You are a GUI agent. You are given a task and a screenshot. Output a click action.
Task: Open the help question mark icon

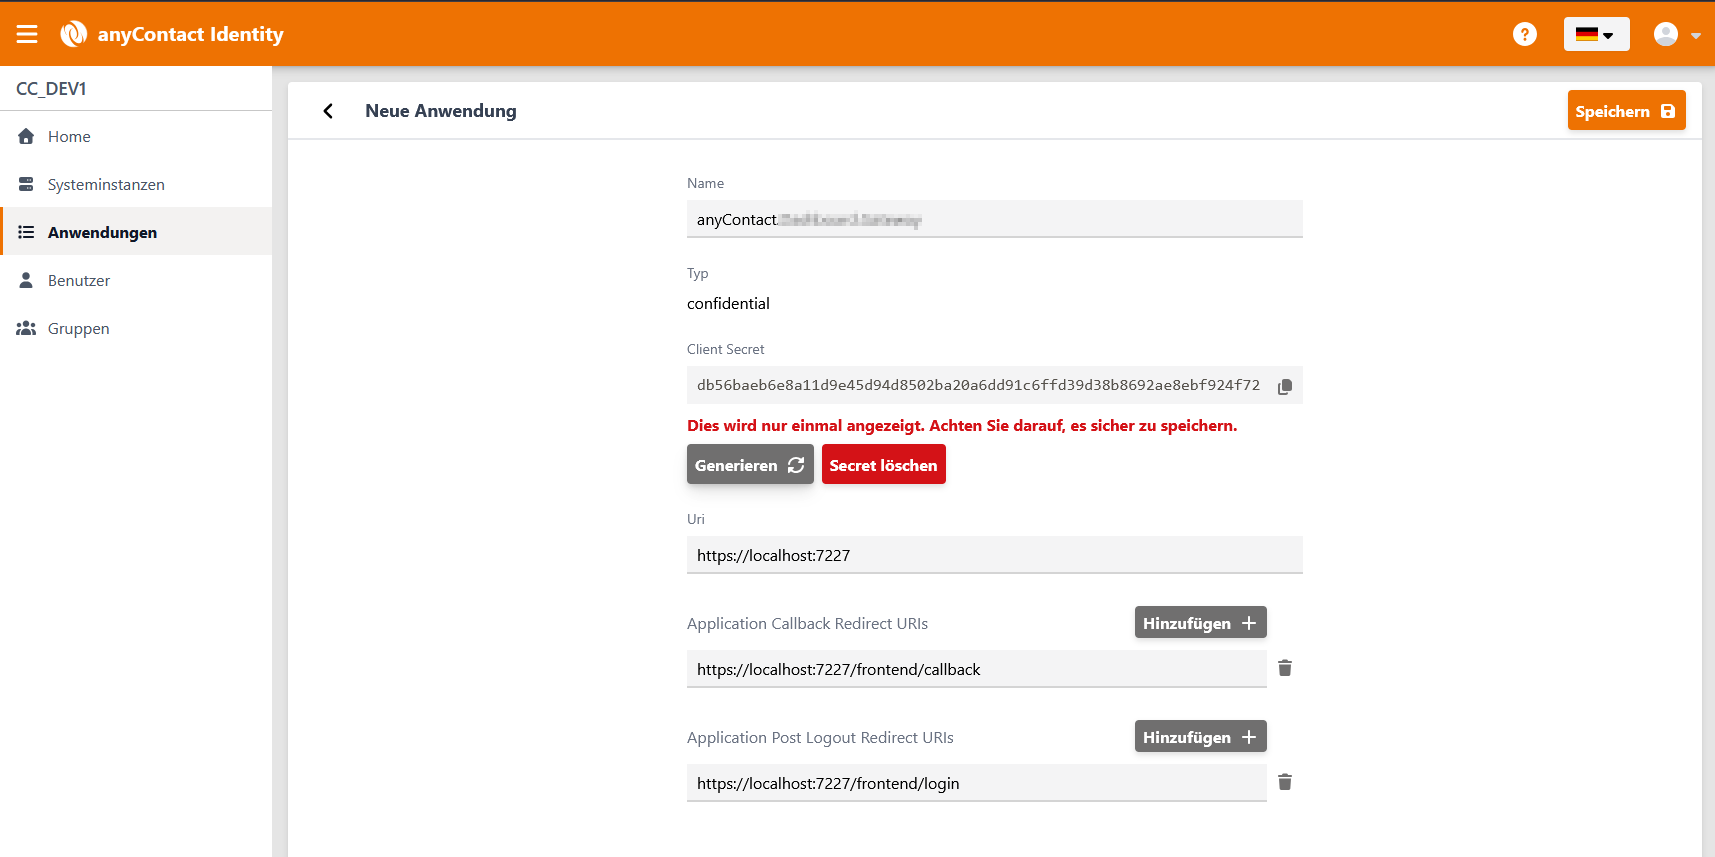(x=1524, y=35)
